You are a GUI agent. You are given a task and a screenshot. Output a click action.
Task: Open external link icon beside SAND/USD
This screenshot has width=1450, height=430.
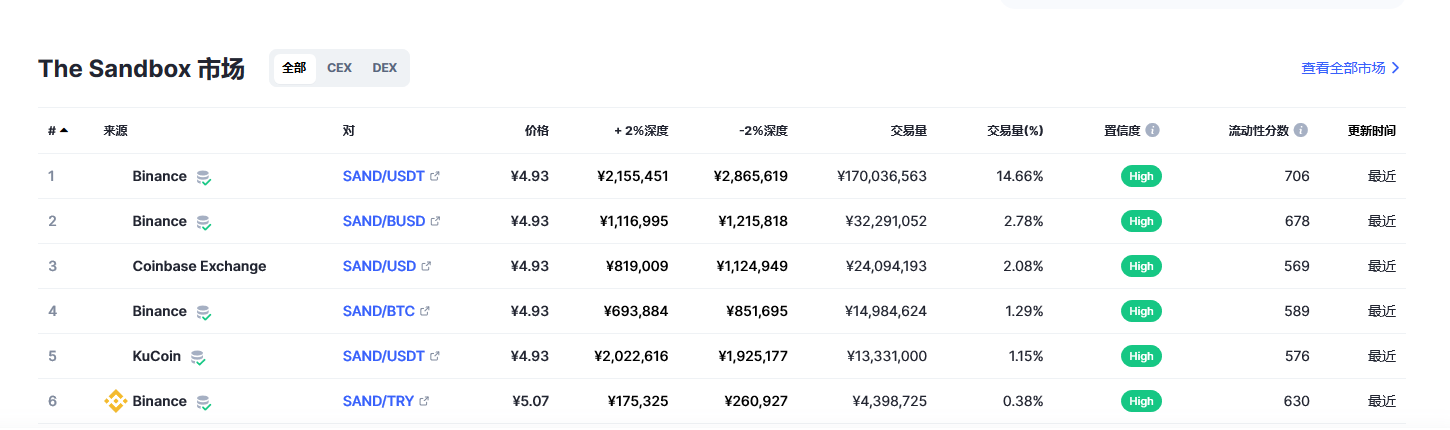[426, 266]
